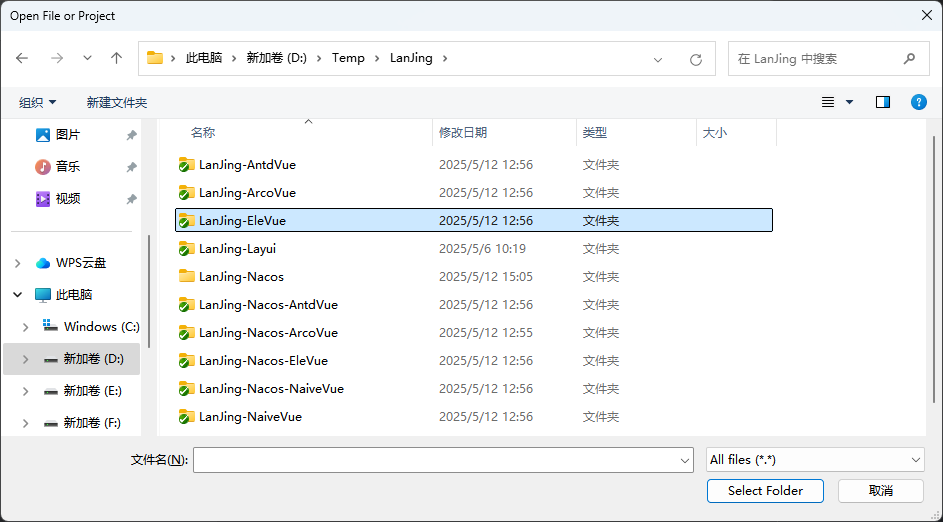Click 新建文件夹 in the toolbar
The width and height of the screenshot is (943, 522).
117,102
